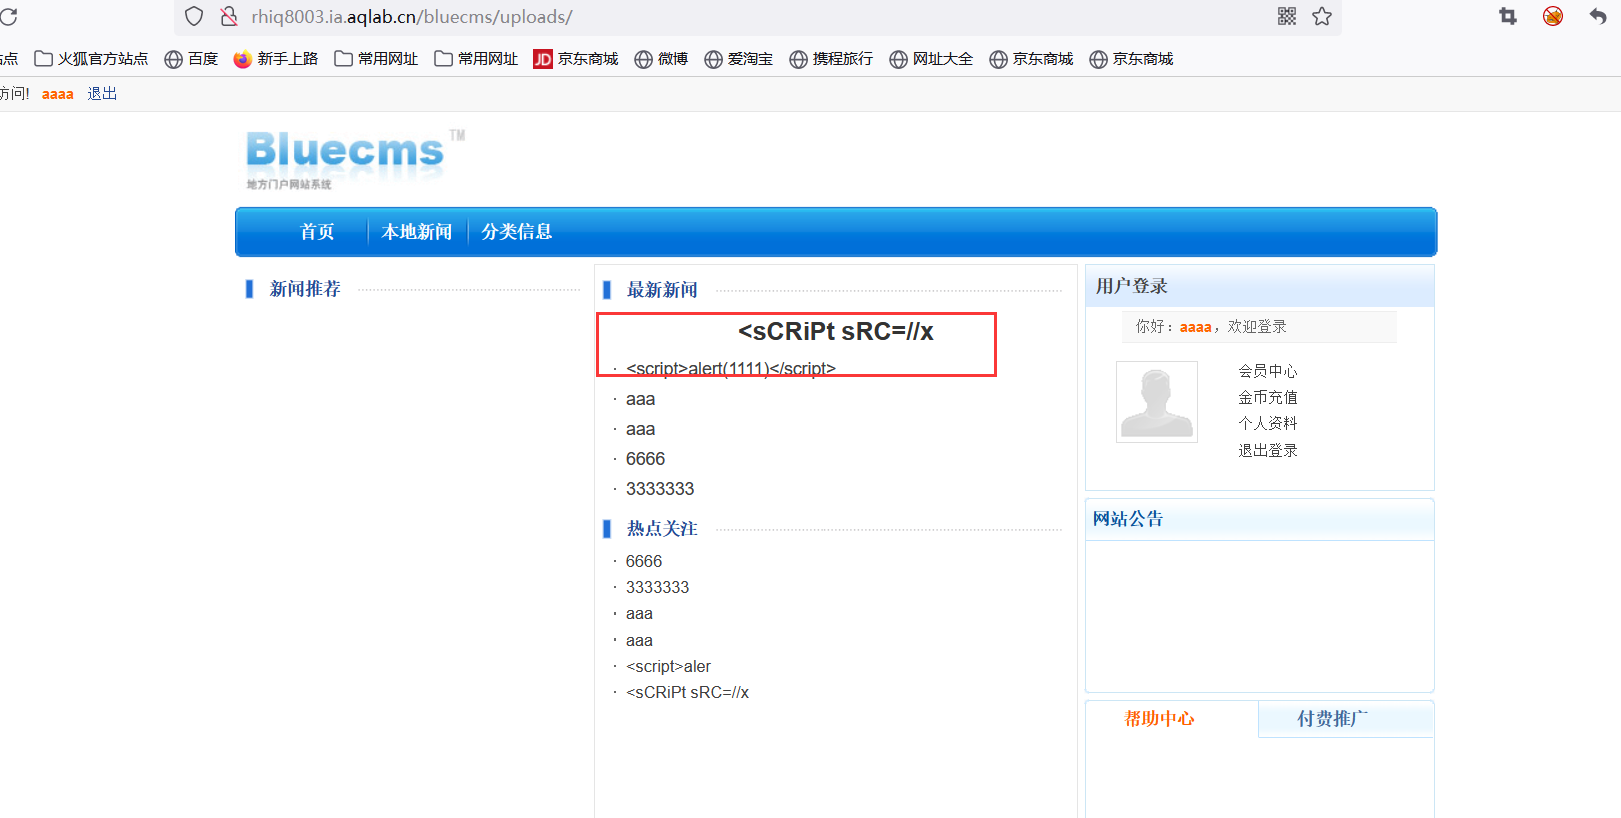Show the page QR code icon
The width and height of the screenshot is (1621, 818).
pyautogui.click(x=1287, y=16)
